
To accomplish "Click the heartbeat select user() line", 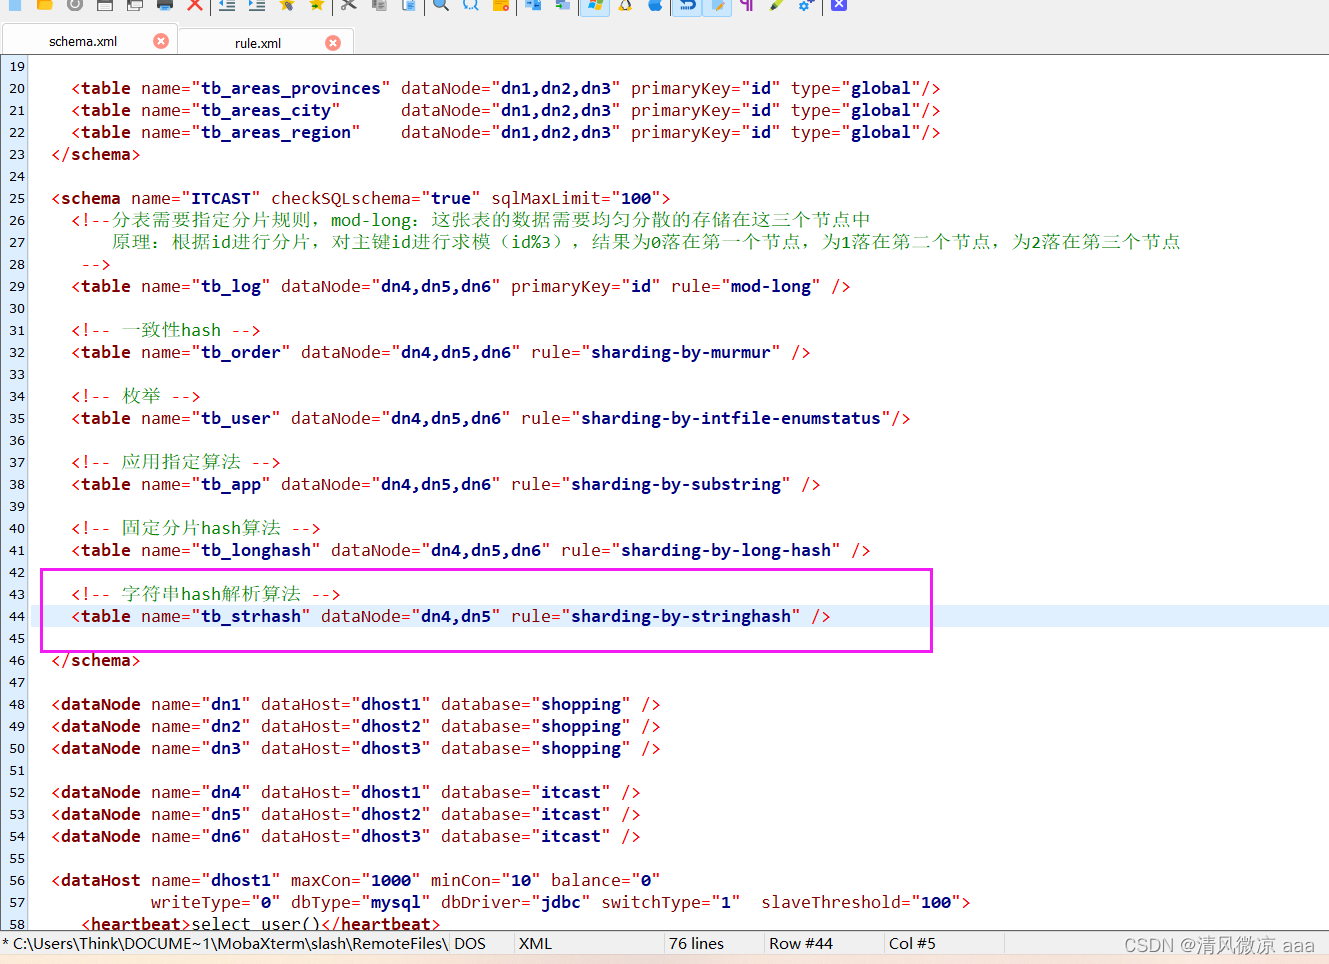I will point(260,923).
